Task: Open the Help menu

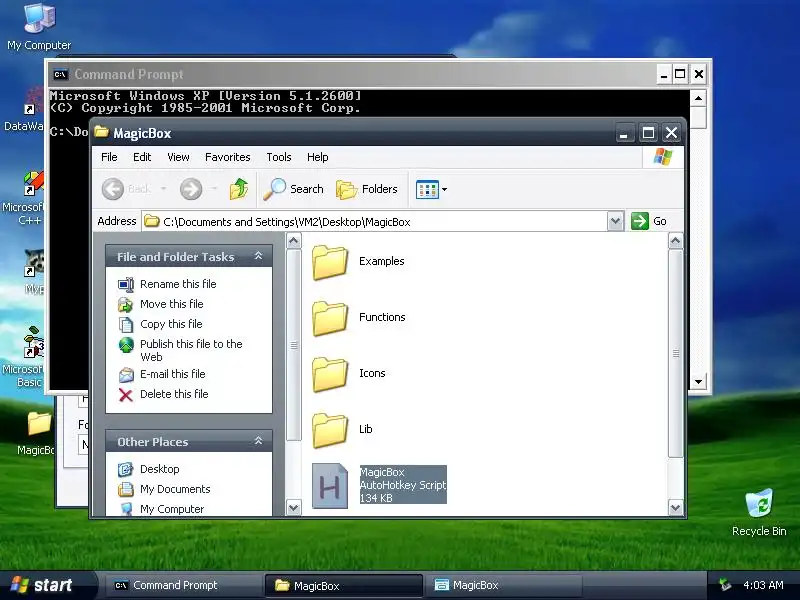Action: click(317, 157)
